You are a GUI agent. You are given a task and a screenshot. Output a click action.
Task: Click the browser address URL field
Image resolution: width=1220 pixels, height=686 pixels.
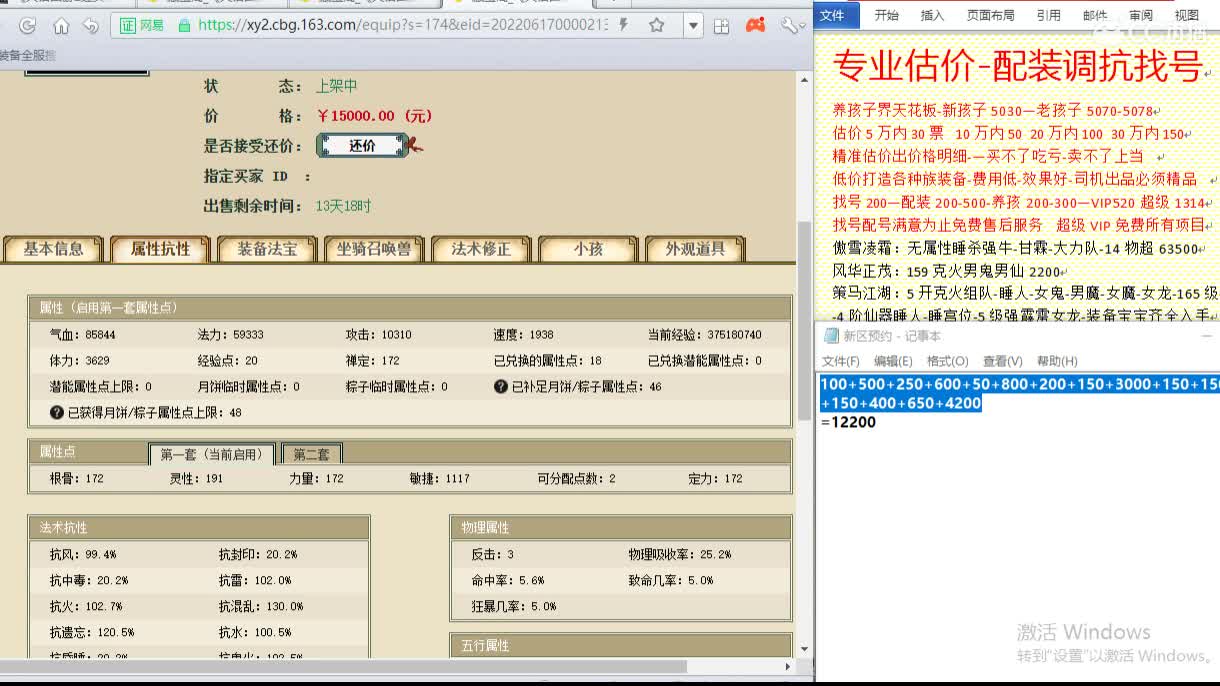pyautogui.click(x=402, y=26)
